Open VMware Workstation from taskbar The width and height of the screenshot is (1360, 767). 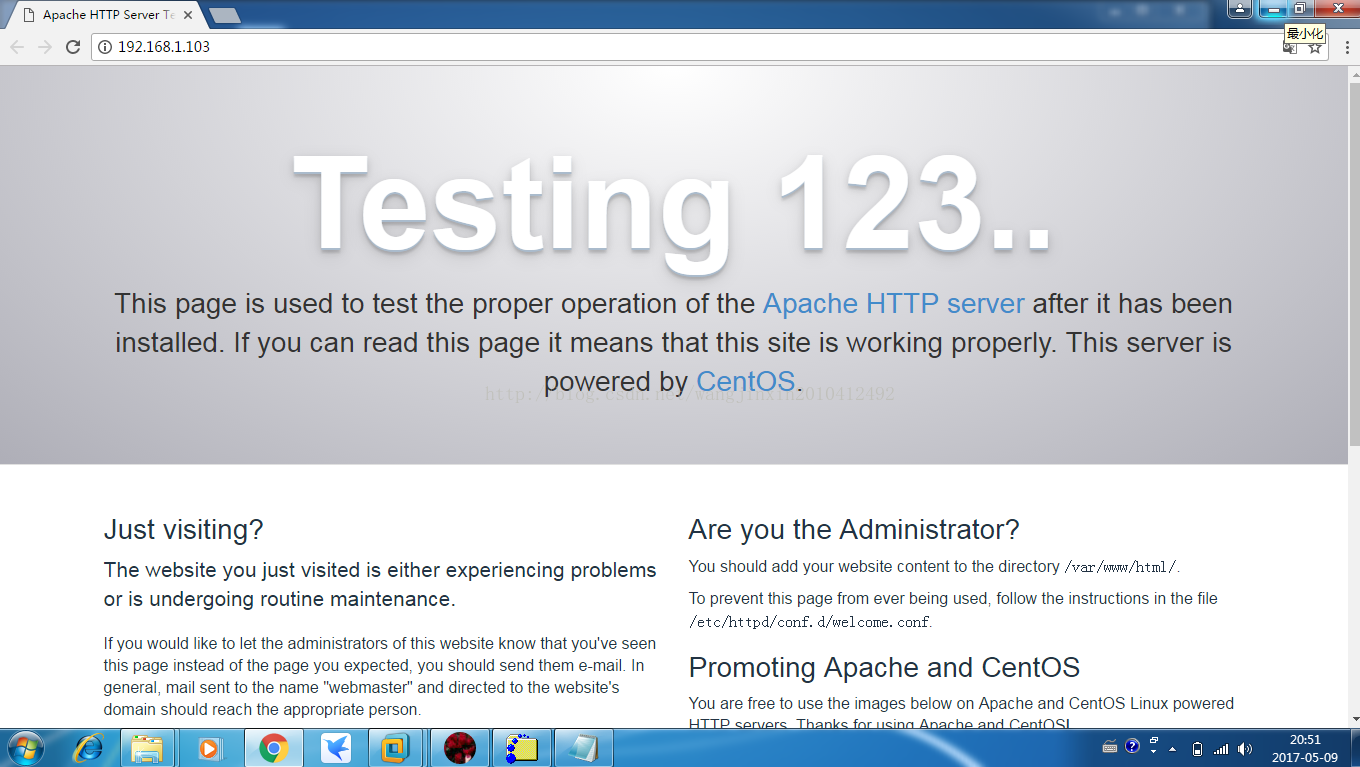coord(396,748)
